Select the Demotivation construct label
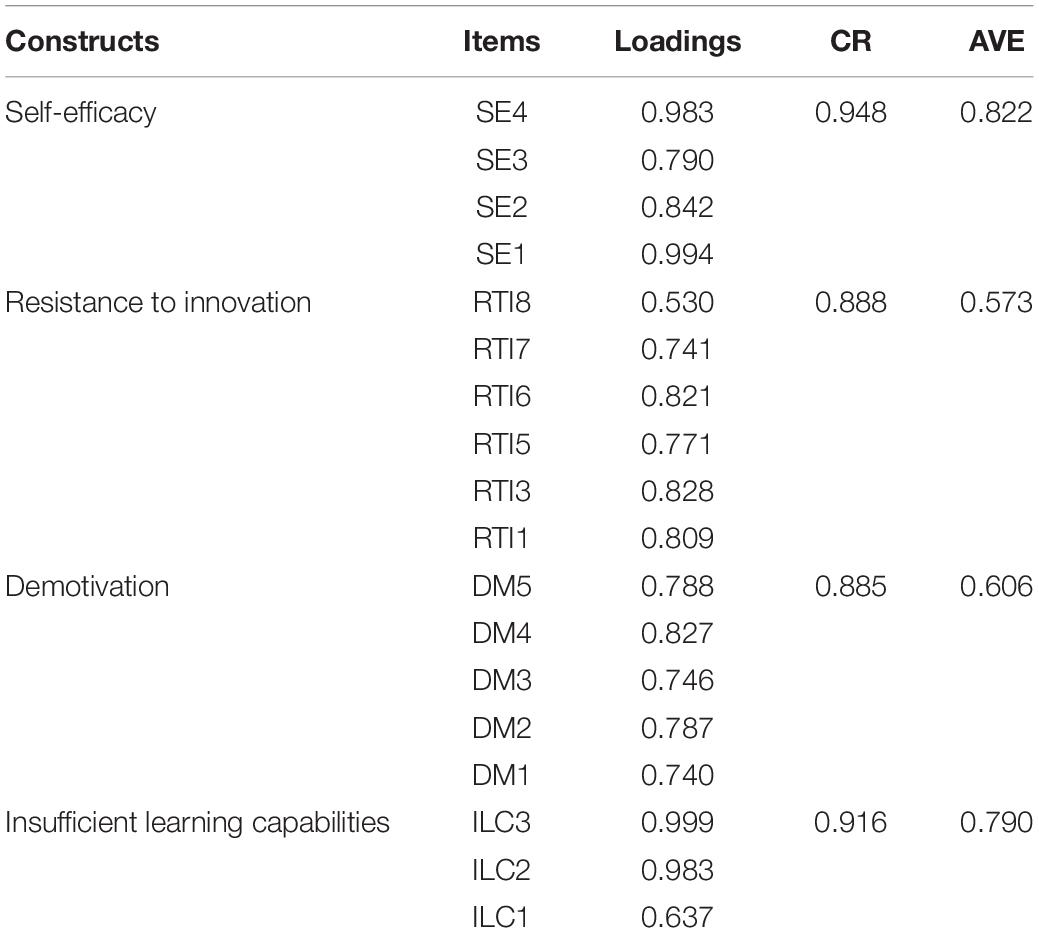Image resolution: width=1039 pixels, height=933 pixels. pyautogui.click(x=87, y=586)
